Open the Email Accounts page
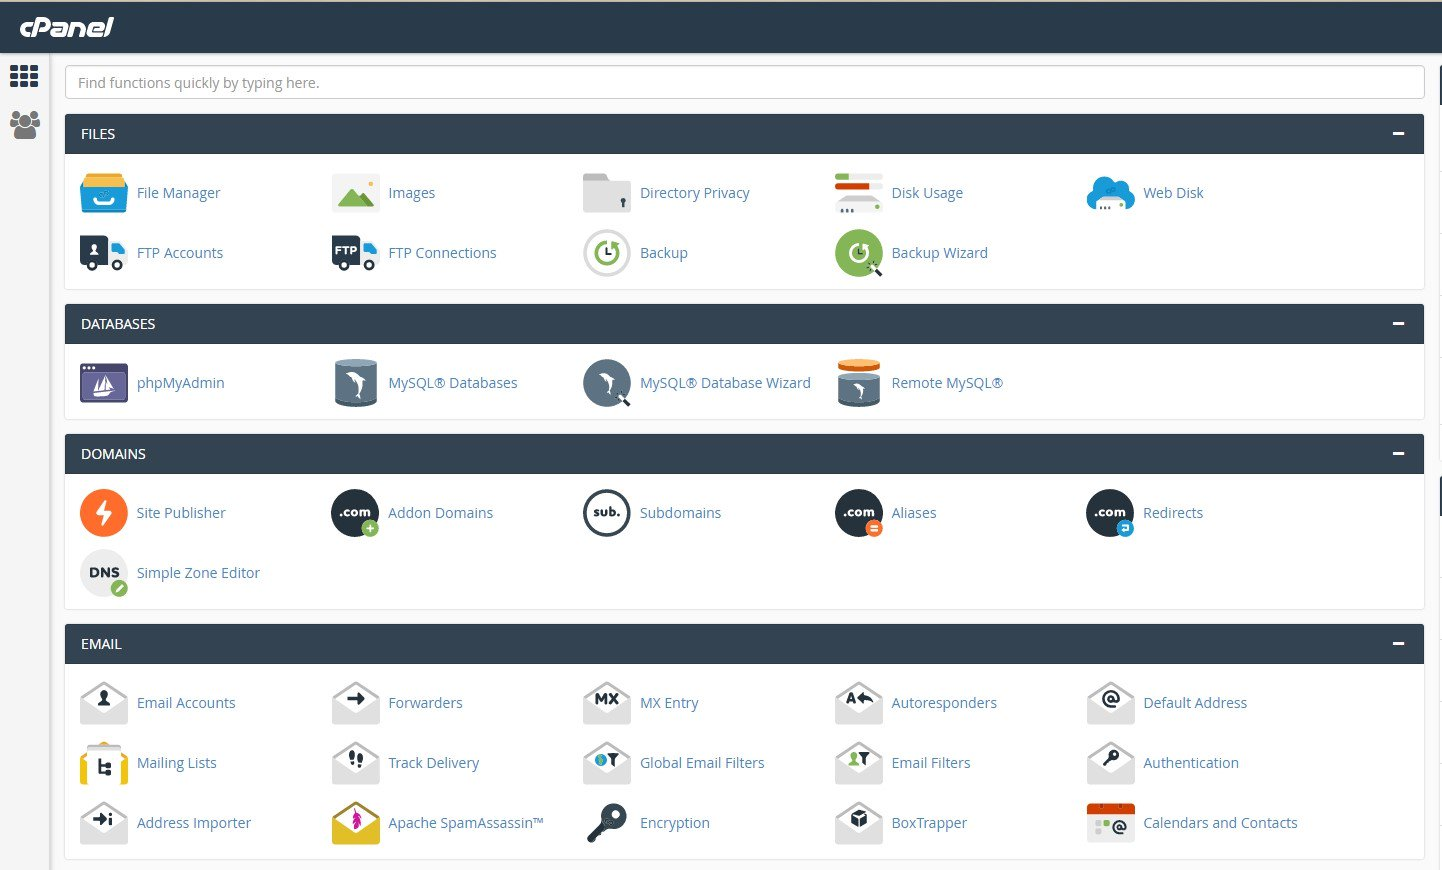1442x870 pixels. 186,702
